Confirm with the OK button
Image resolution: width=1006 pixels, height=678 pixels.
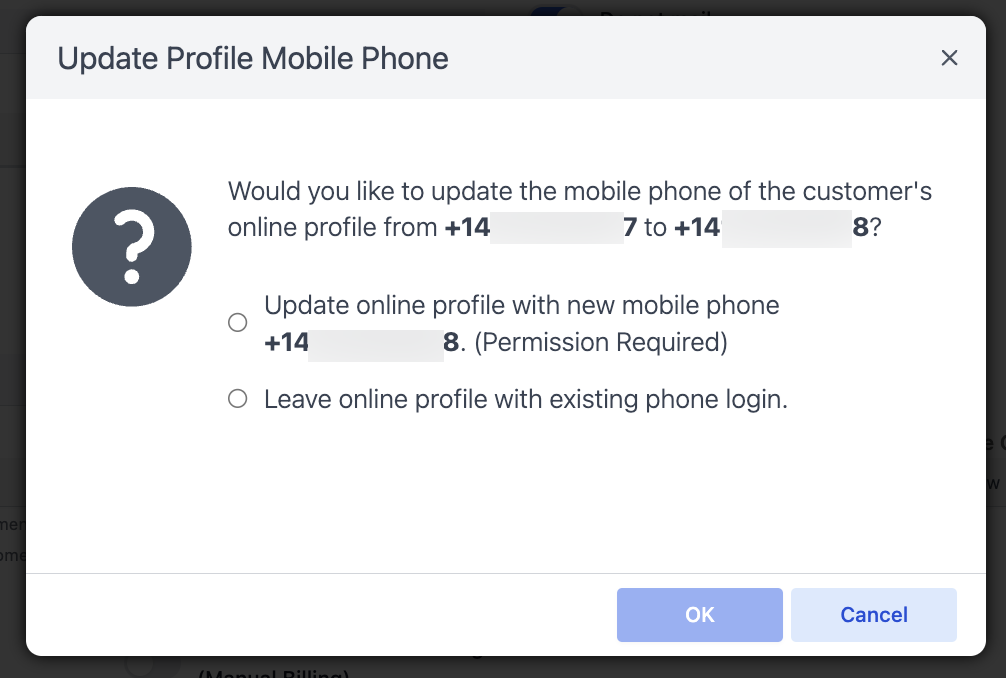pos(699,614)
